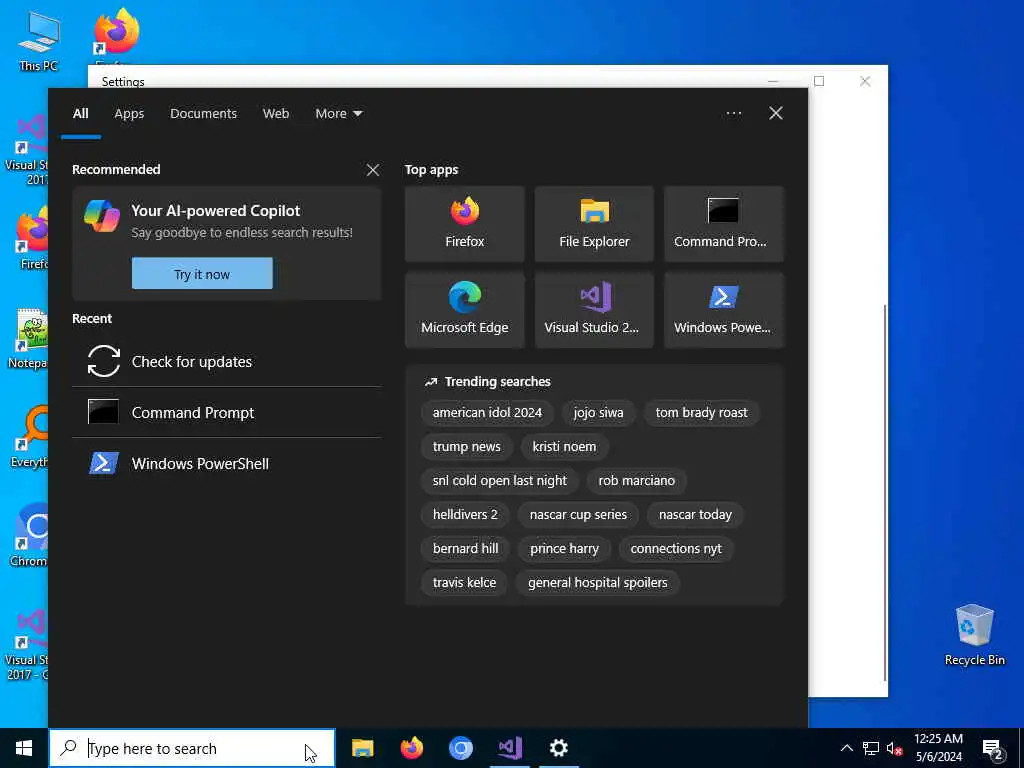This screenshot has width=1024, height=768.
Task: Open Firefox on the taskbar
Action: [411, 748]
